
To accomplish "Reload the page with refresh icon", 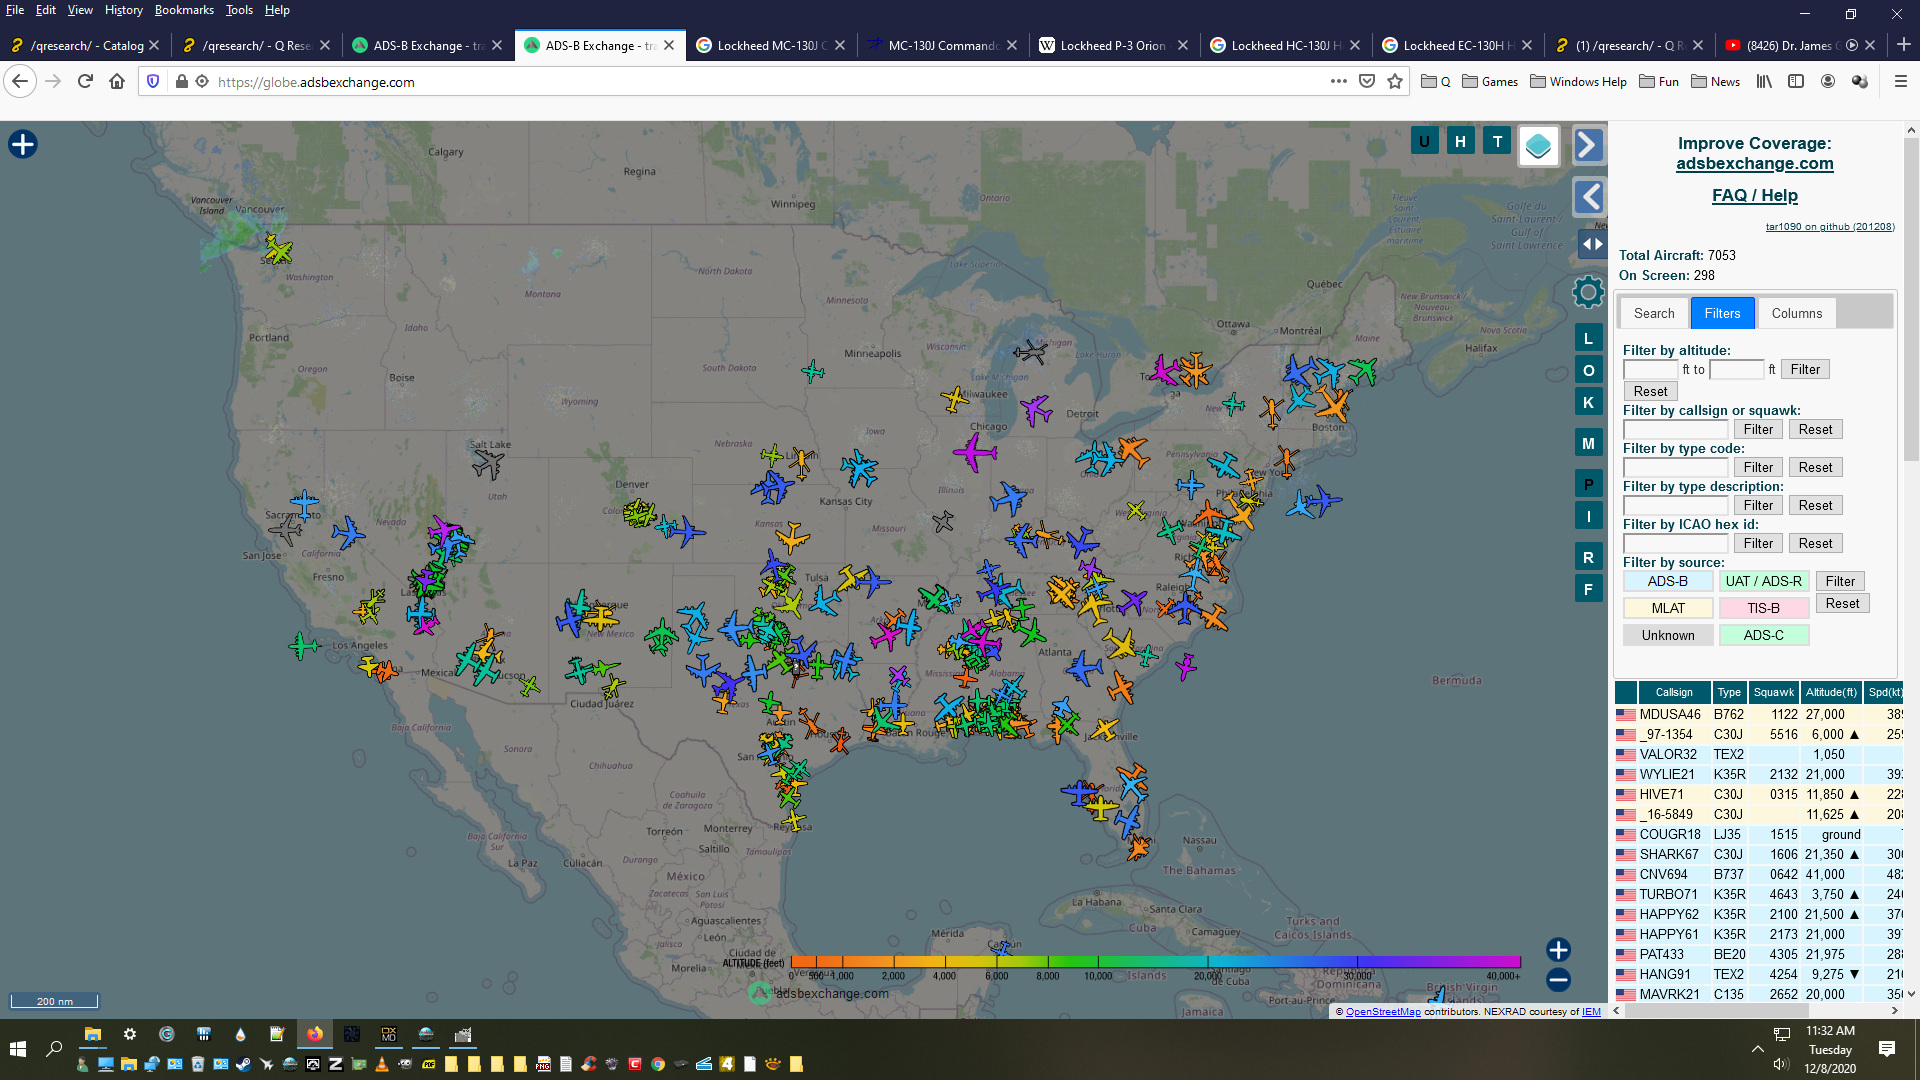I will 85,82.
